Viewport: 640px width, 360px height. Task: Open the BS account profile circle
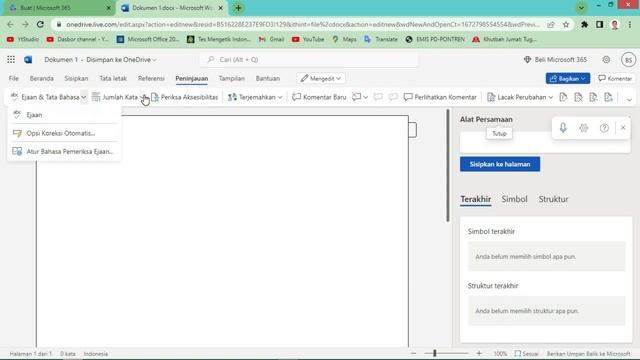tap(628, 60)
